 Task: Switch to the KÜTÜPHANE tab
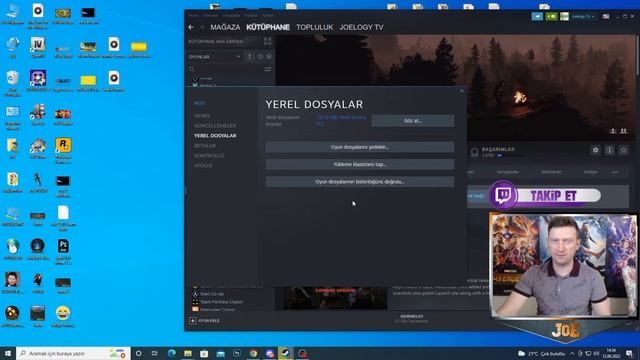click(268, 27)
